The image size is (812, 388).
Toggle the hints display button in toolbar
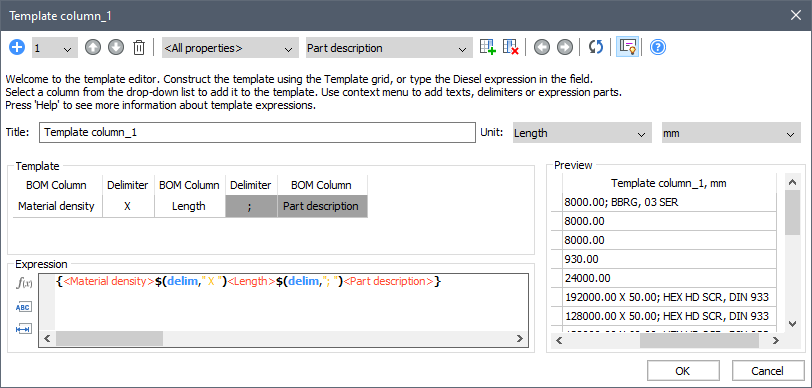point(627,47)
